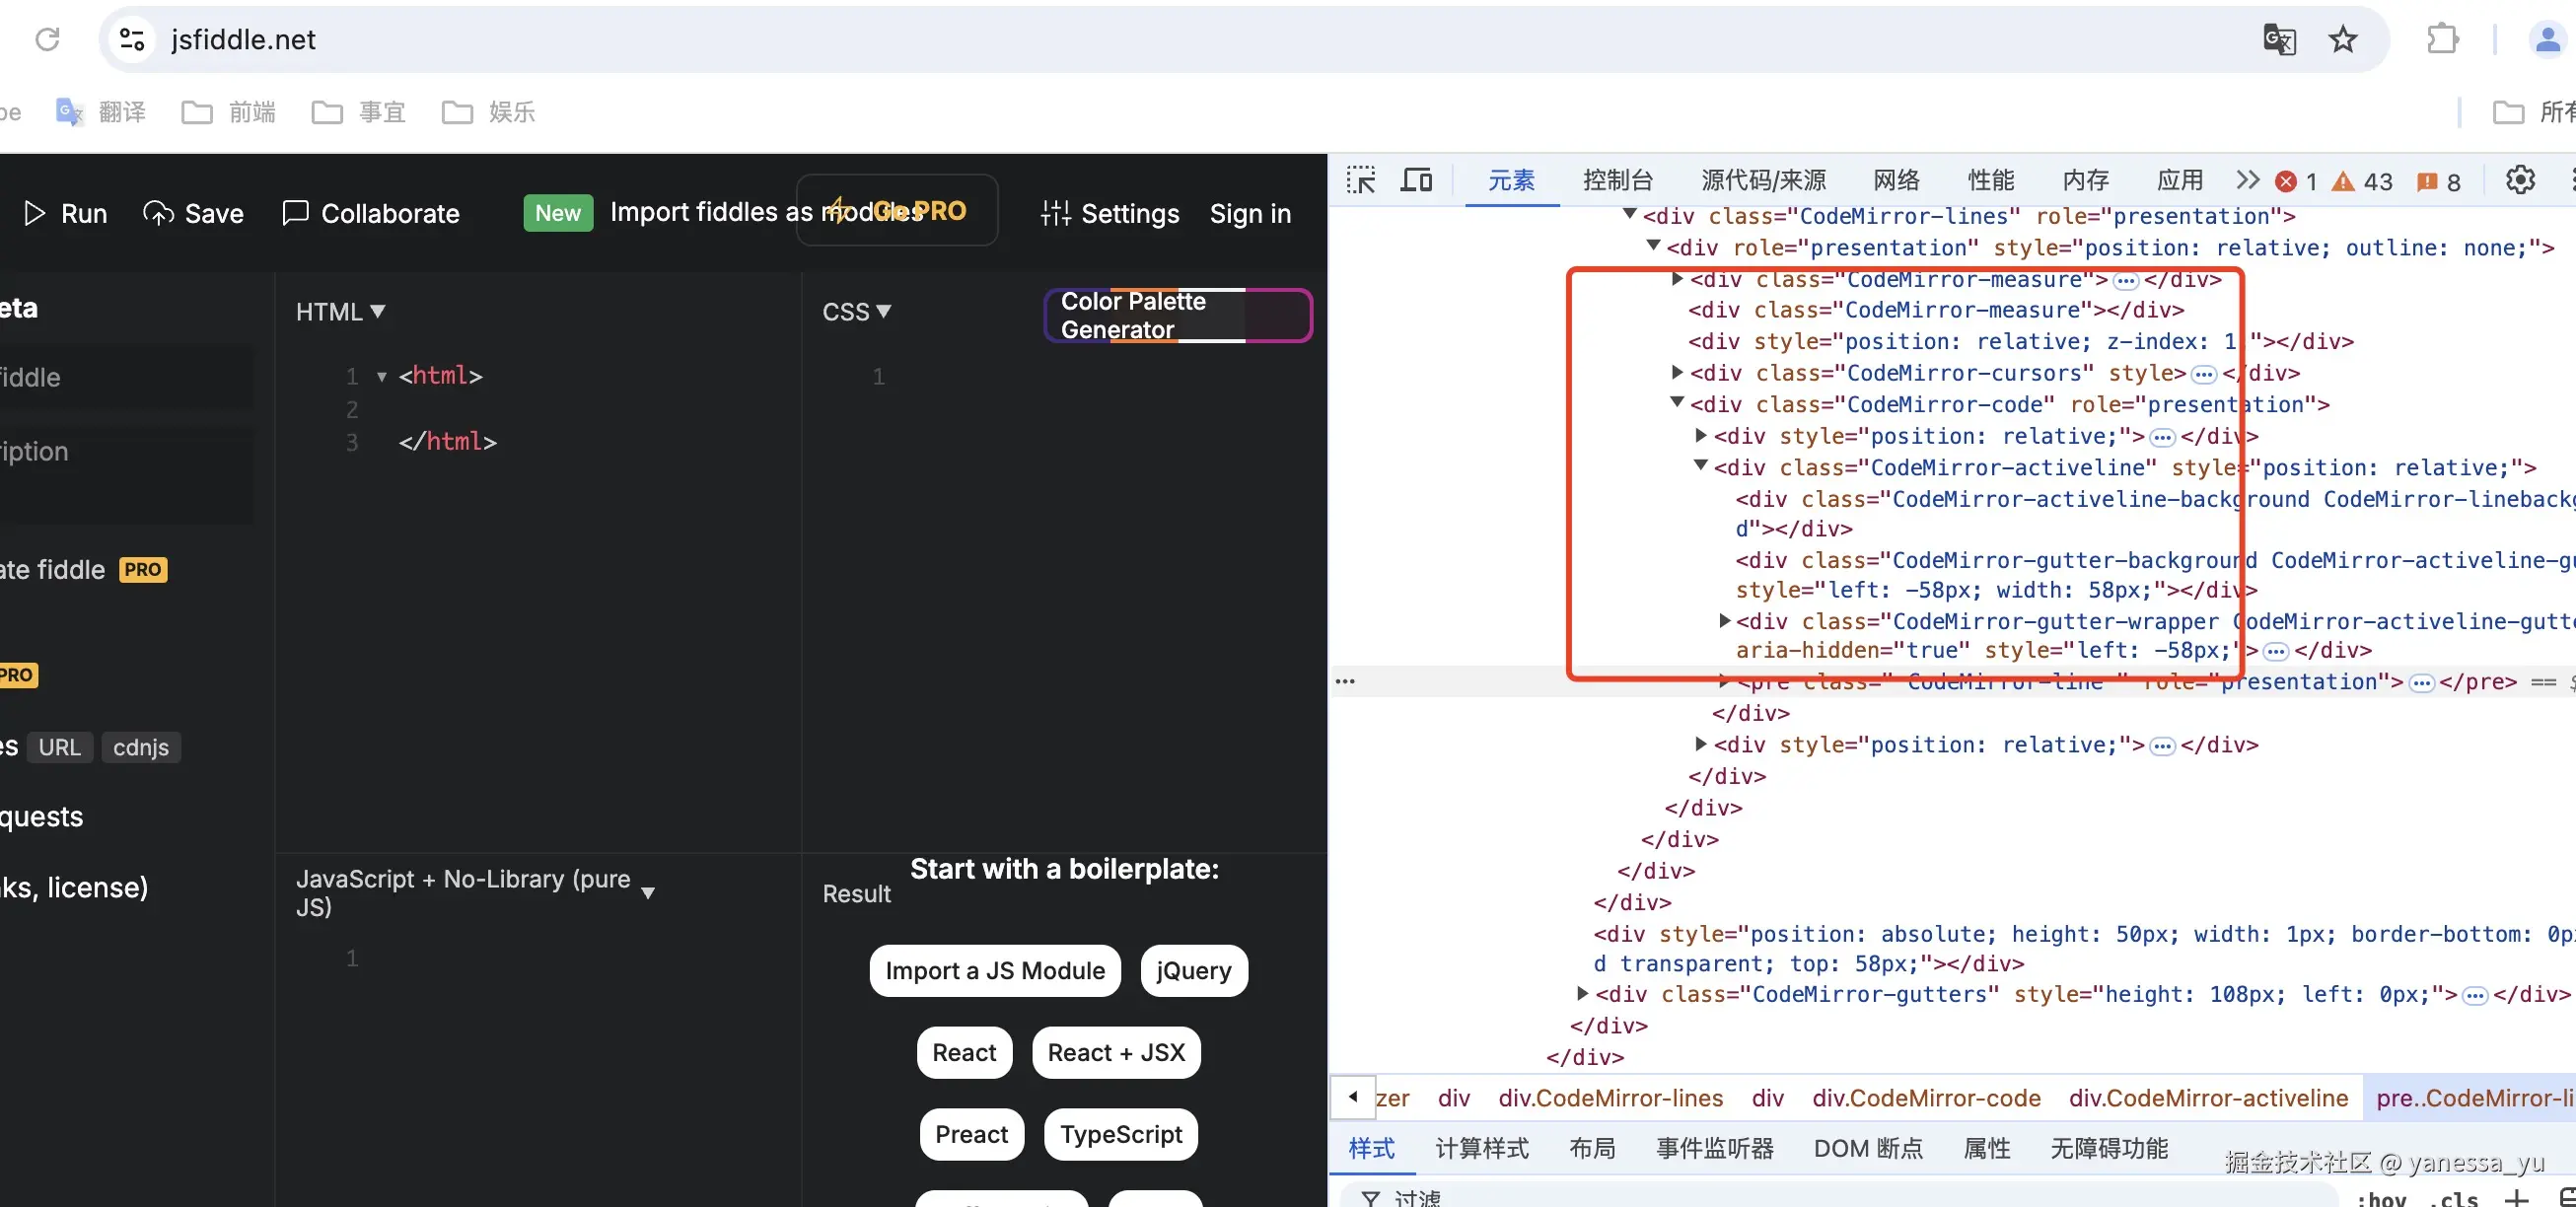Image resolution: width=2576 pixels, height=1207 pixels.
Task: Click the red error count icon
Action: click(x=2286, y=181)
